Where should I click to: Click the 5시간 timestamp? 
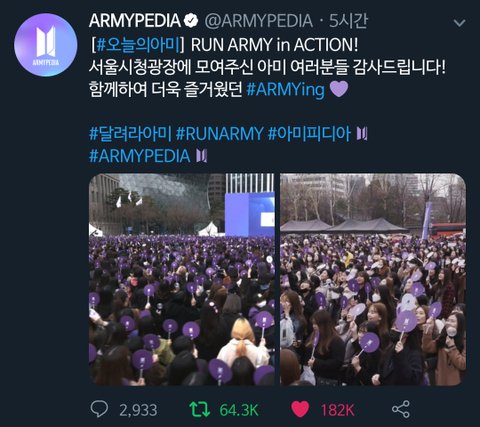pos(348,21)
